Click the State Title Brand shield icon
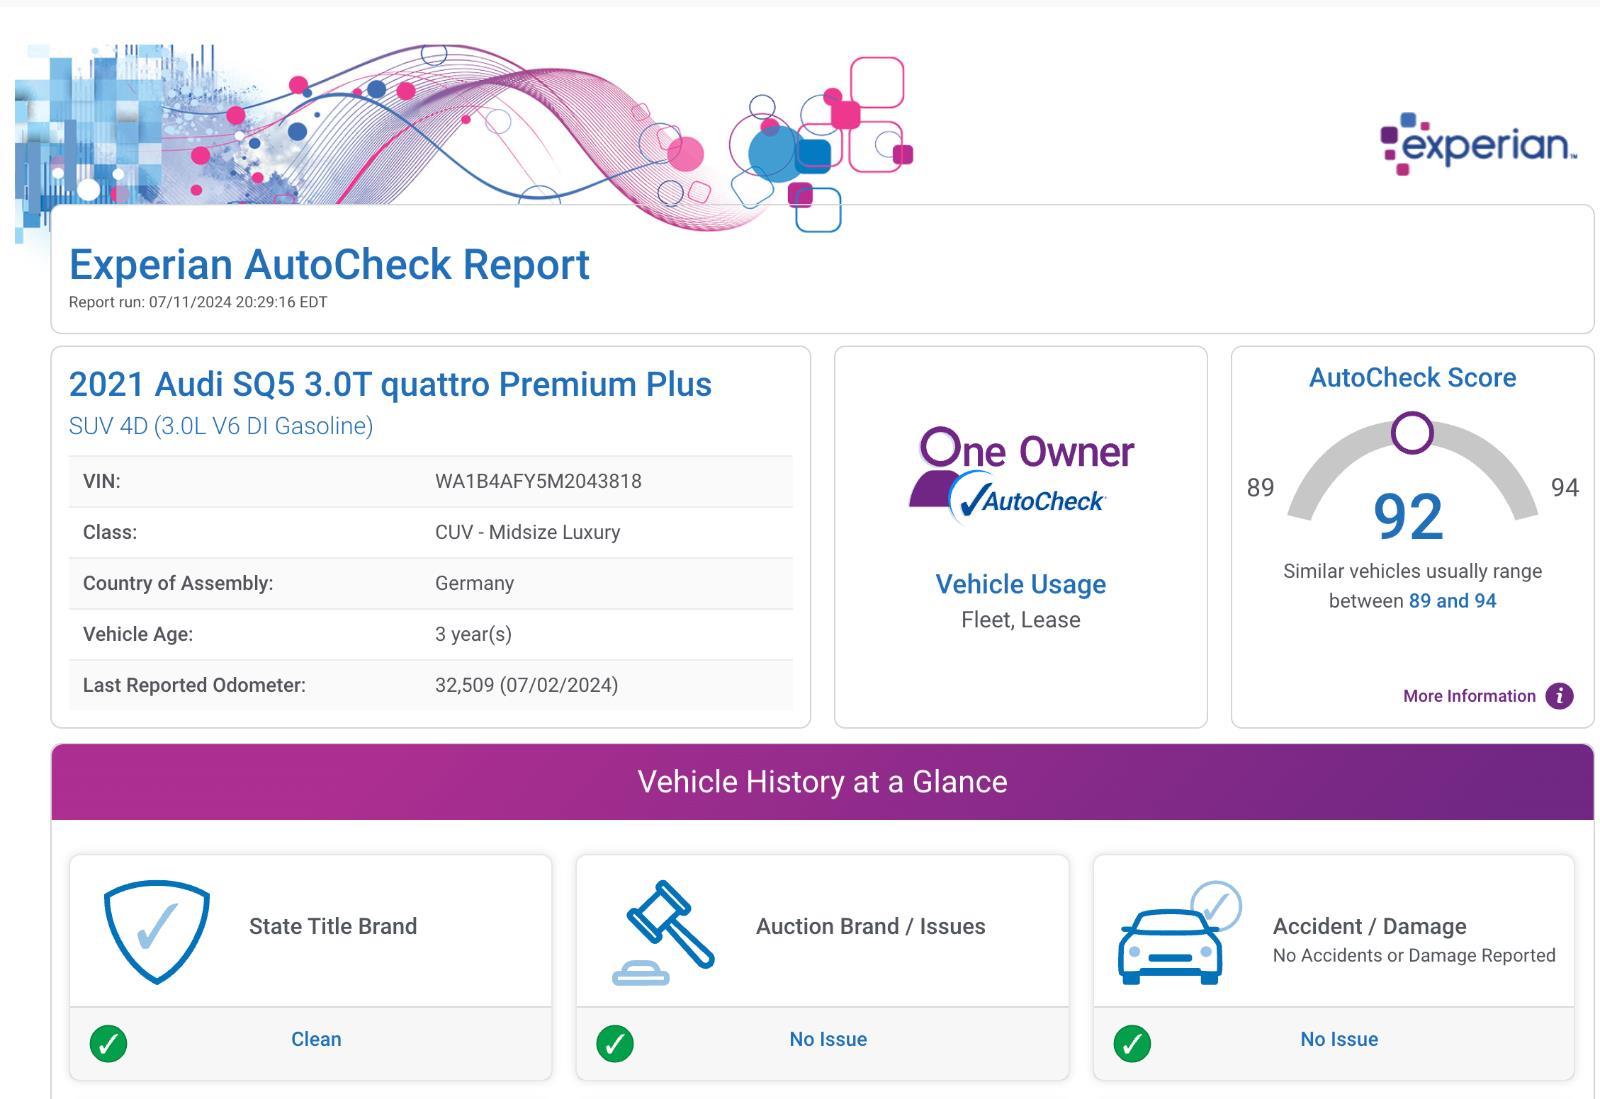The width and height of the screenshot is (1600, 1099). (157, 932)
